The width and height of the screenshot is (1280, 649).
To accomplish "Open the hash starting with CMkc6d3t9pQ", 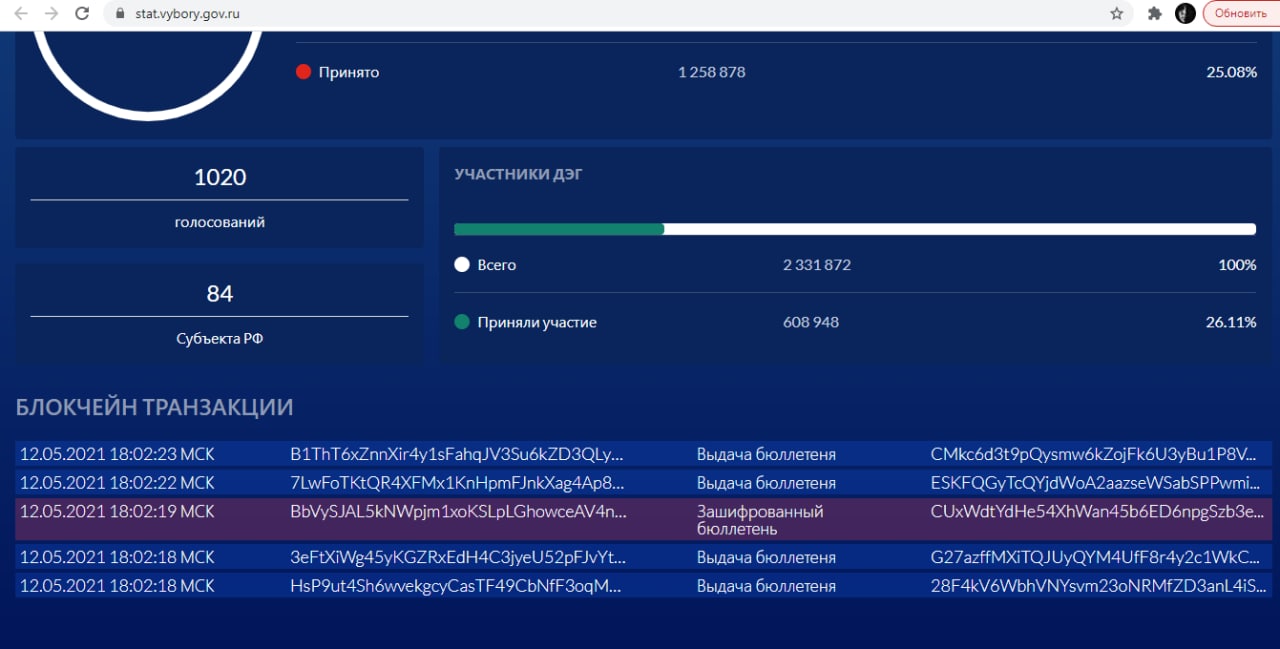I will [1094, 454].
